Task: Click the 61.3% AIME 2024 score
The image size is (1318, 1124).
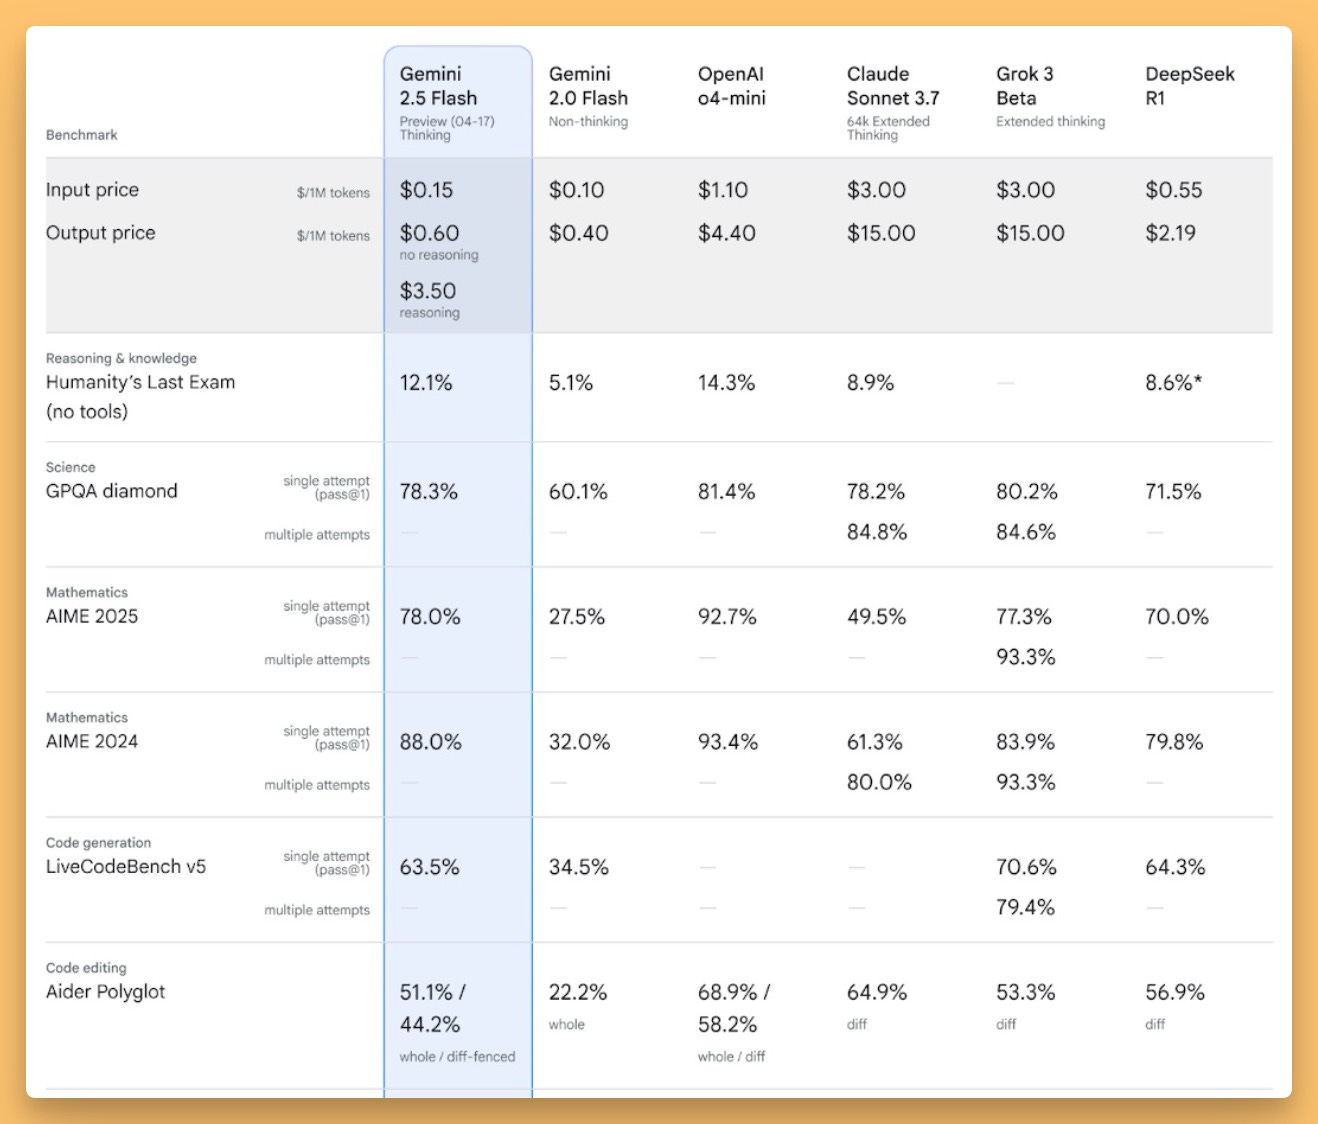Action: click(x=874, y=742)
